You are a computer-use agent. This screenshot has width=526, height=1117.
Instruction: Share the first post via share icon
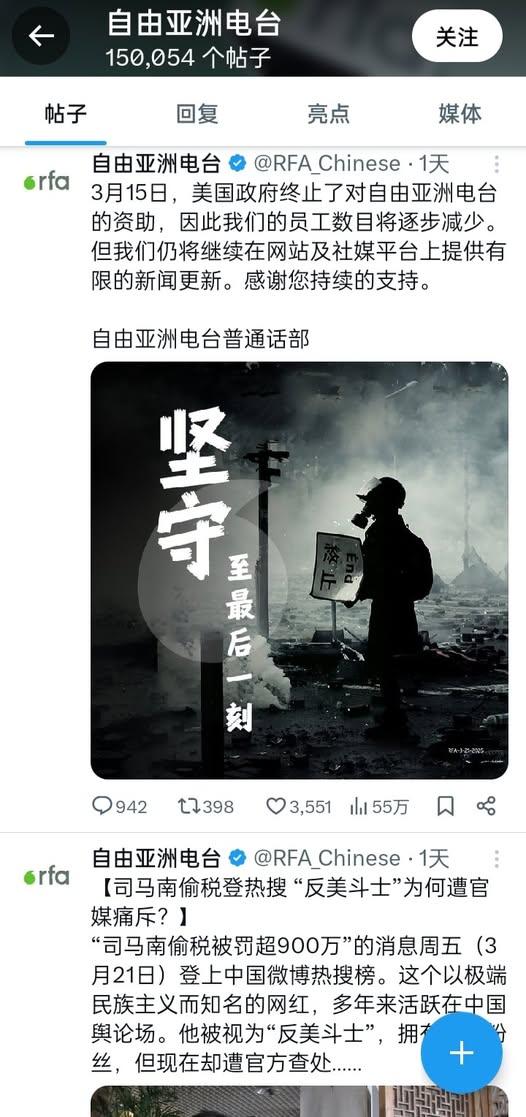pos(486,806)
